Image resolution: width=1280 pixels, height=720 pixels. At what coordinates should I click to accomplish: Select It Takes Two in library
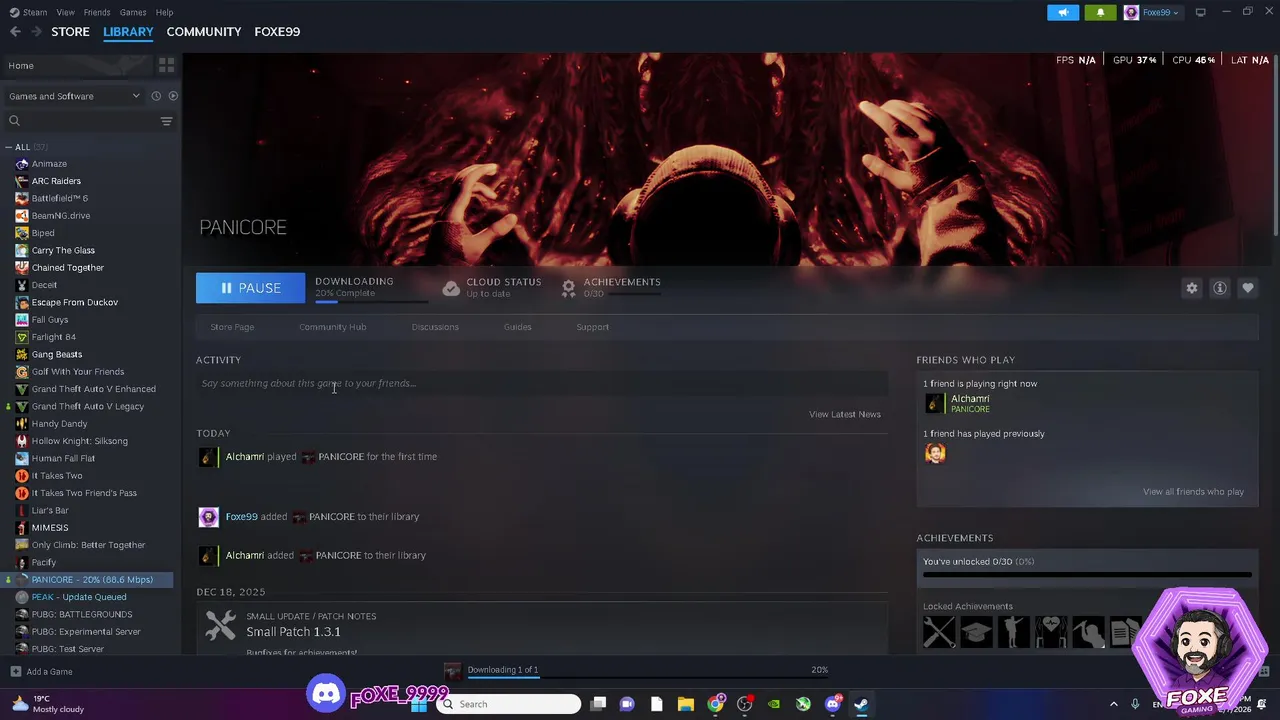point(57,476)
